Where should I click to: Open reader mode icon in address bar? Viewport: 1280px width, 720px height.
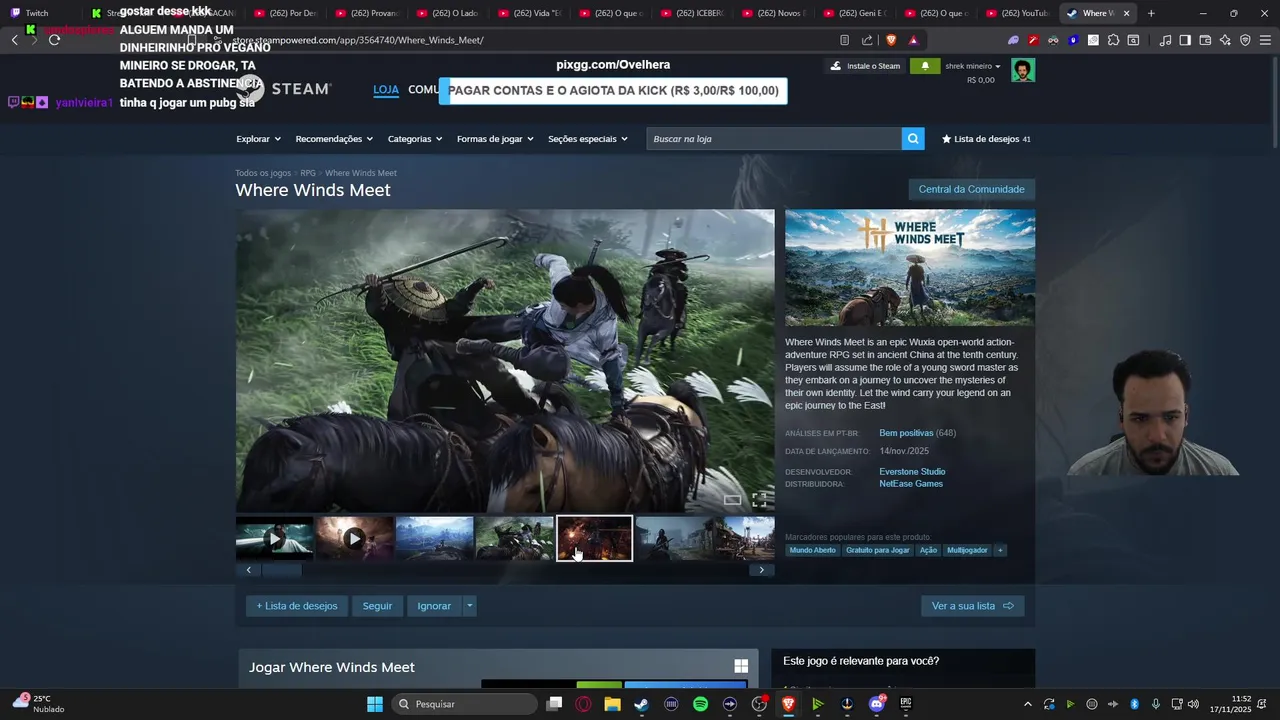coord(844,40)
